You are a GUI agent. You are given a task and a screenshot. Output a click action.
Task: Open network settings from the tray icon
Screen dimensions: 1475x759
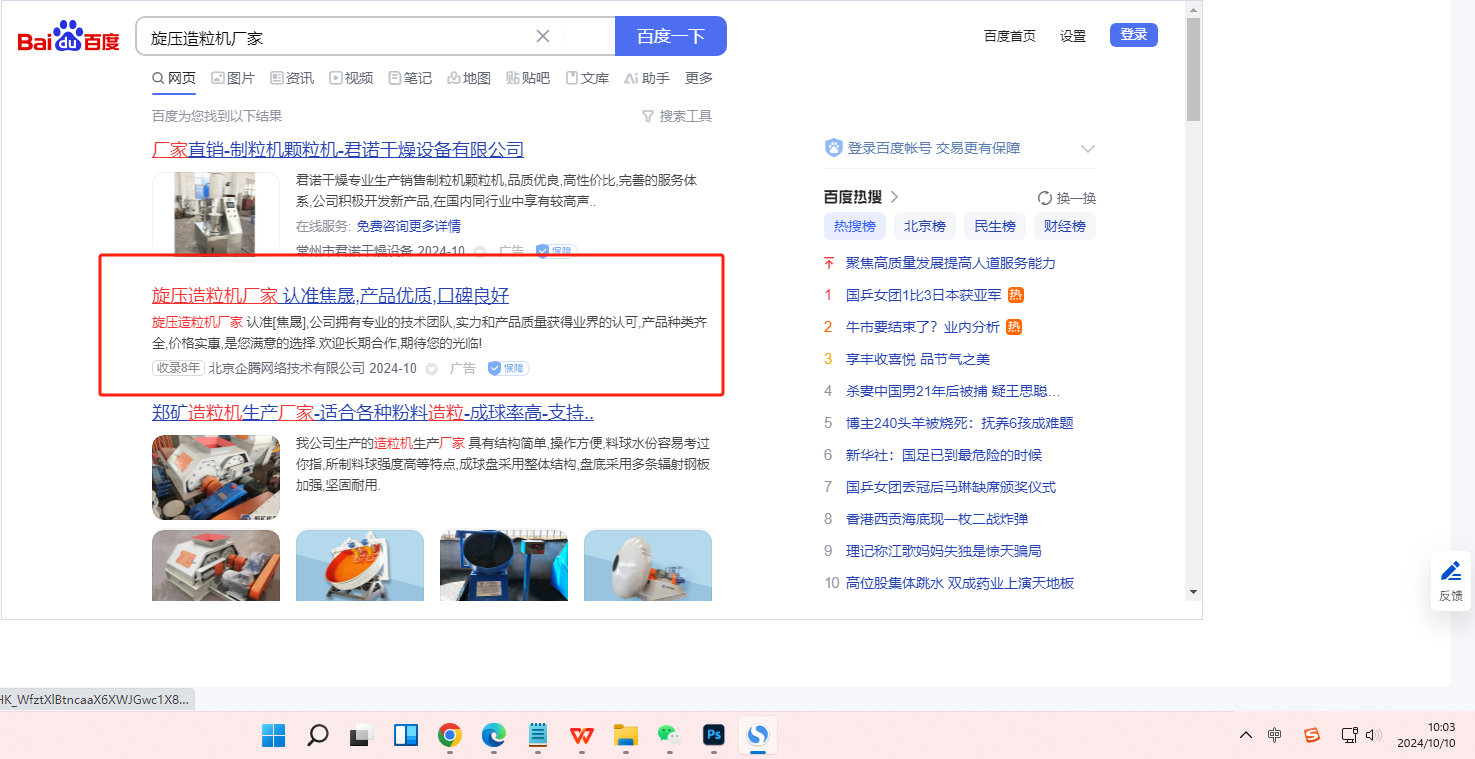pos(1350,736)
